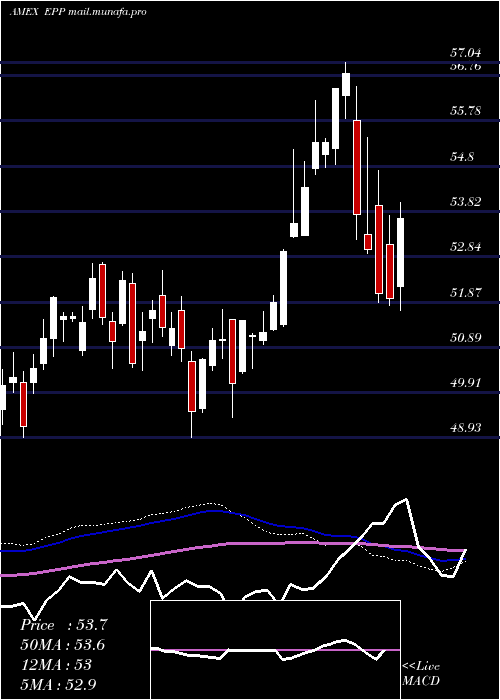Image resolution: width=500 pixels, height=700 pixels.
Task: Click the 'Price : 53.7' readout
Action: coord(64,625)
